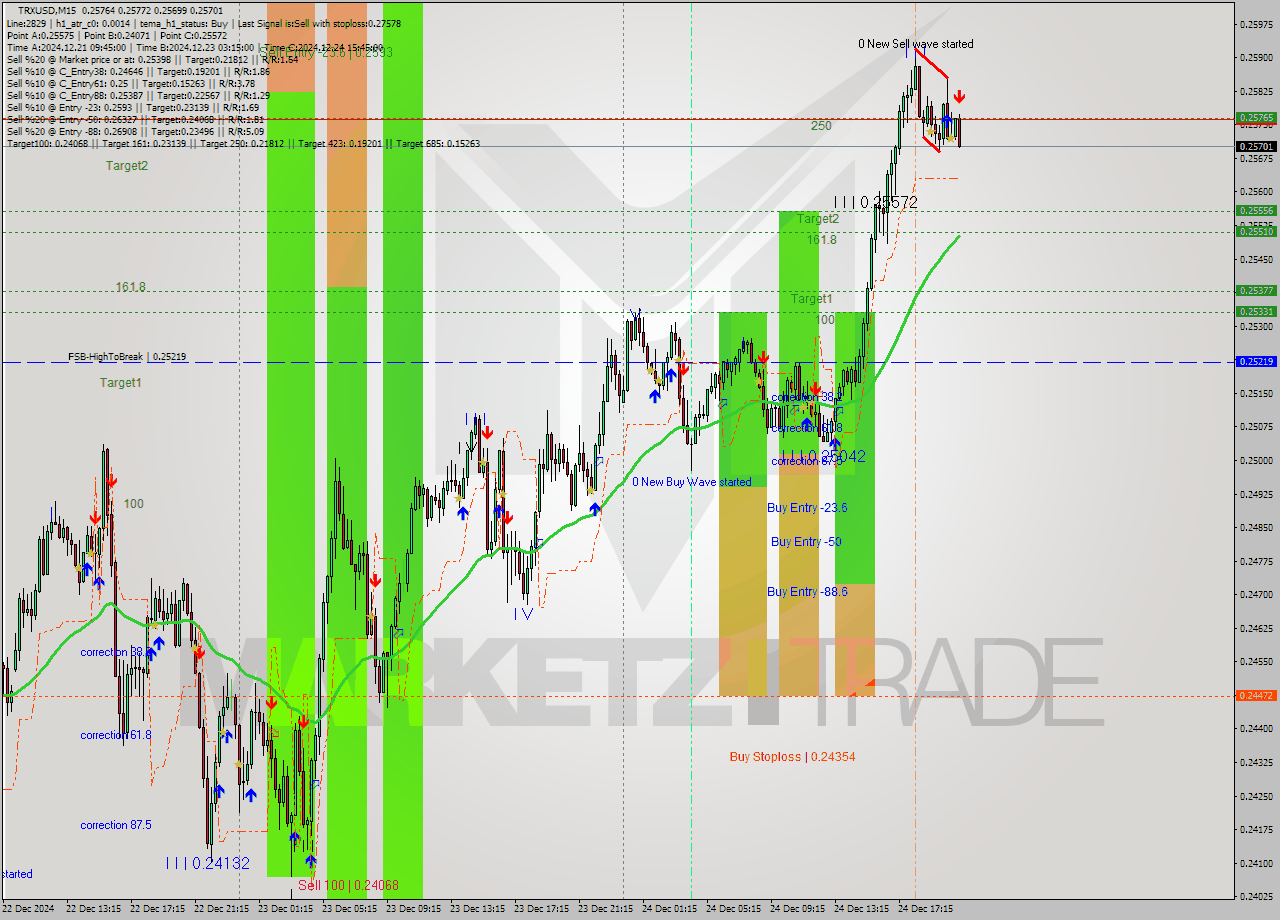This screenshot has width=1280, height=920.
Task: Click the 'correction 61.8' label on the left side
Action: [116, 735]
